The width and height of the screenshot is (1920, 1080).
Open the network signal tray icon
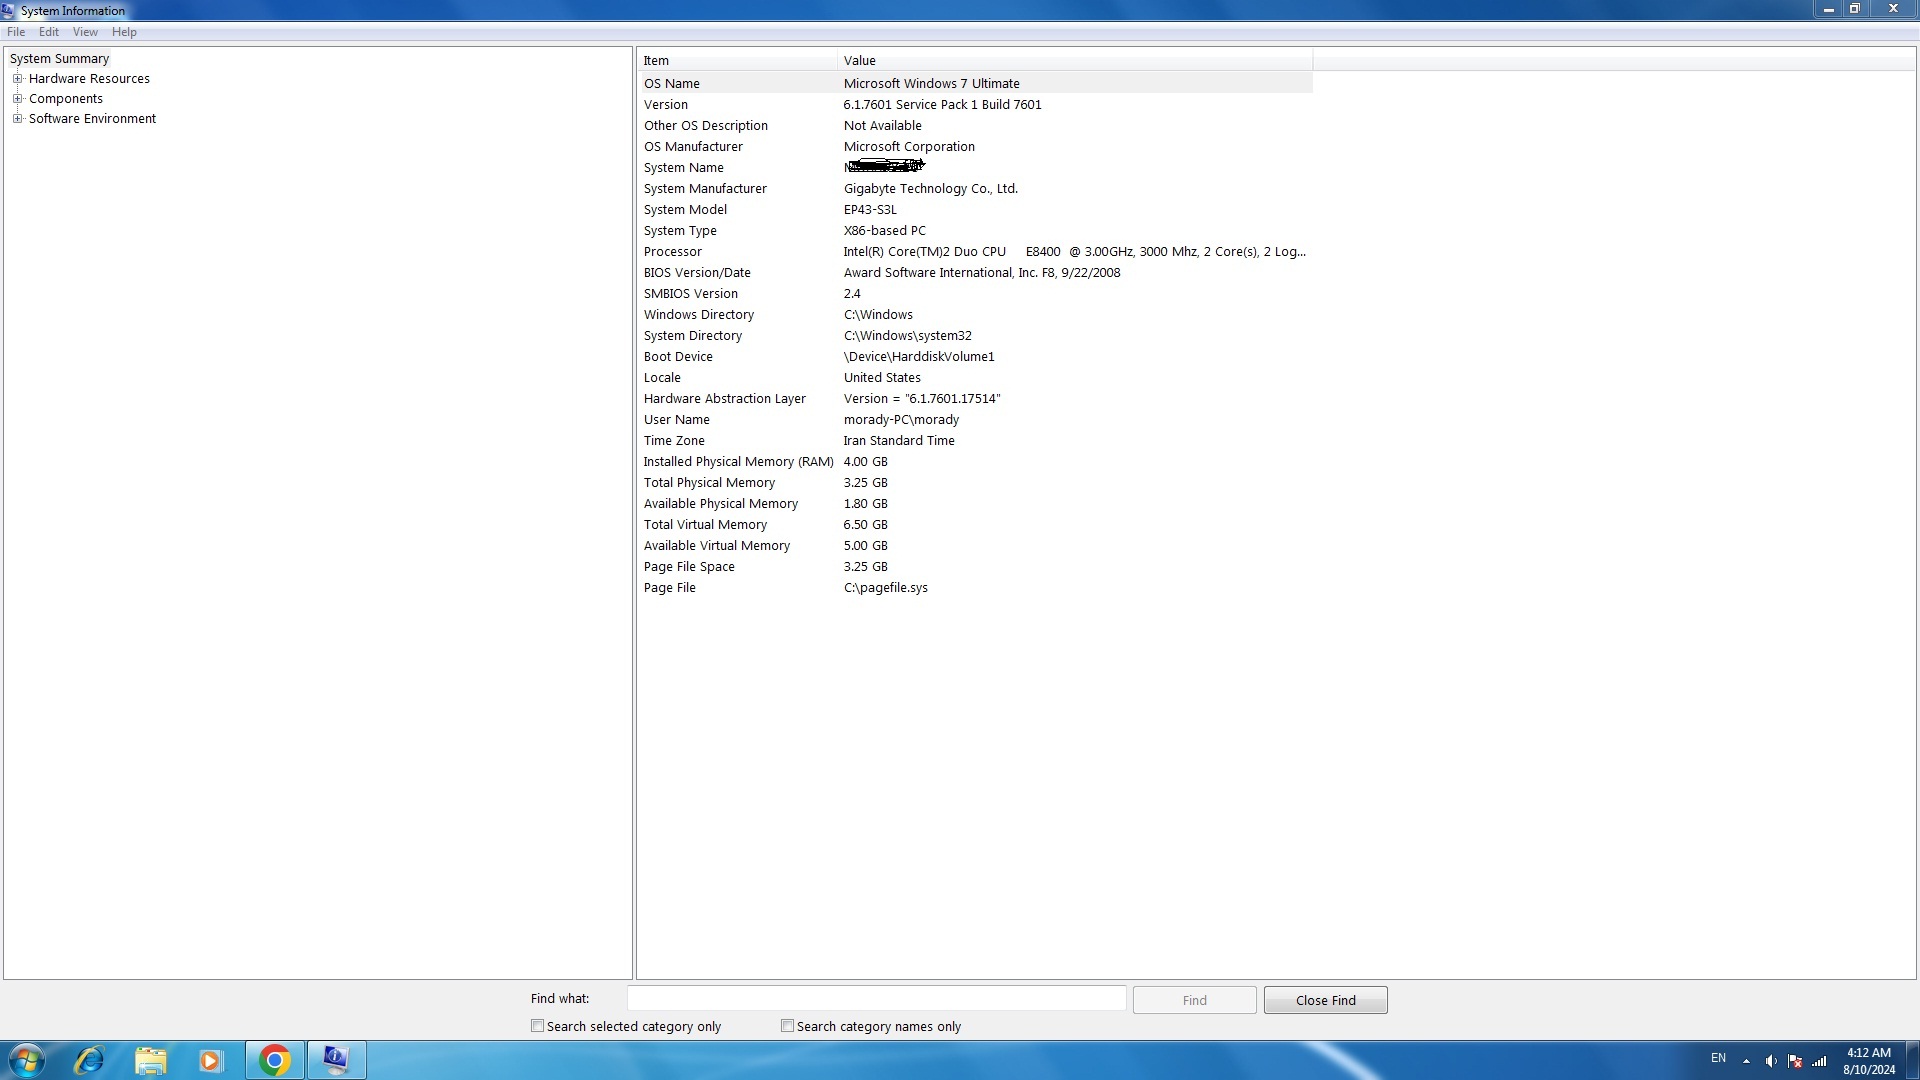coord(1820,1061)
